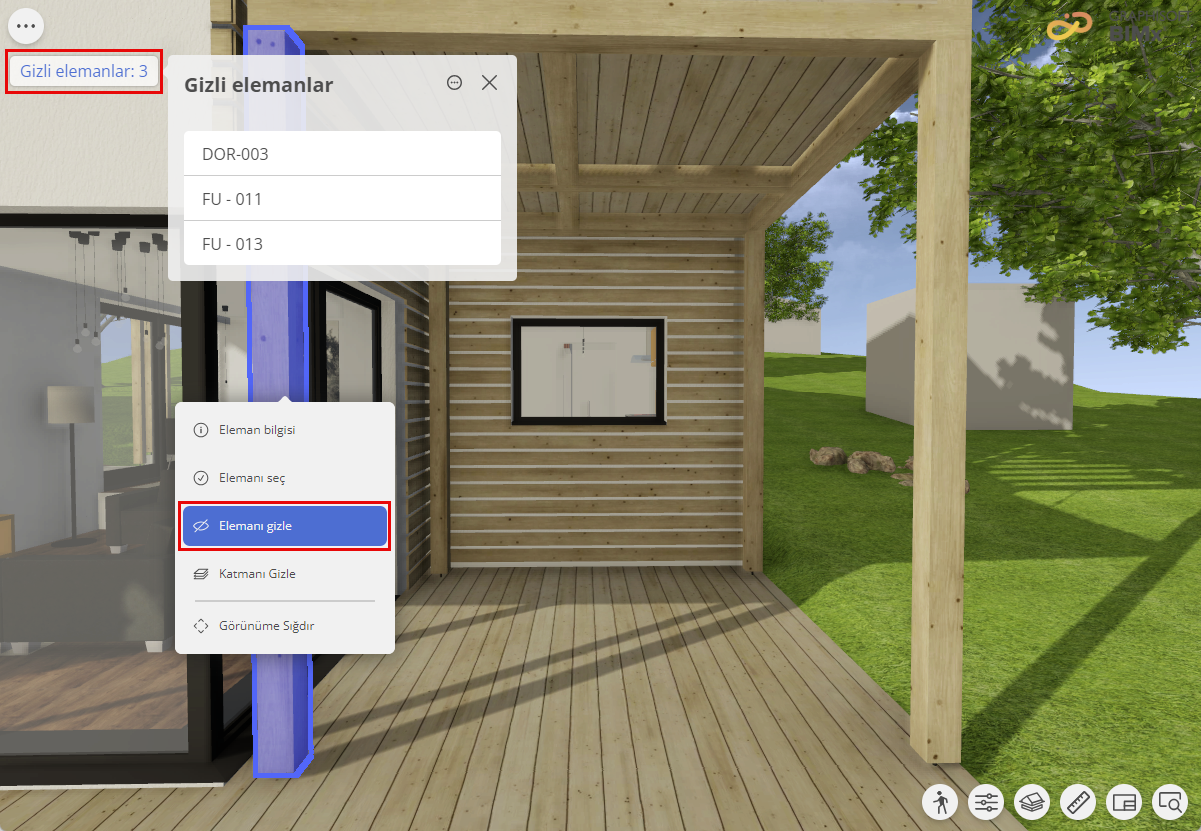
Task: Open the element search magnifier icon
Action: (x=1169, y=802)
